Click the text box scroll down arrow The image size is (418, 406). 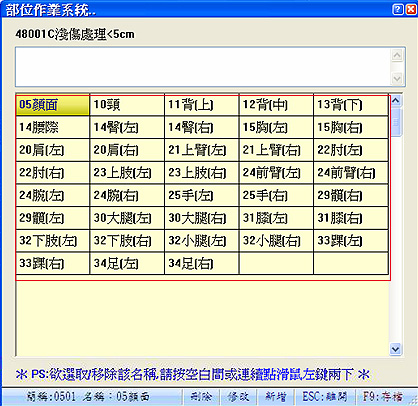pyautogui.click(x=397, y=79)
